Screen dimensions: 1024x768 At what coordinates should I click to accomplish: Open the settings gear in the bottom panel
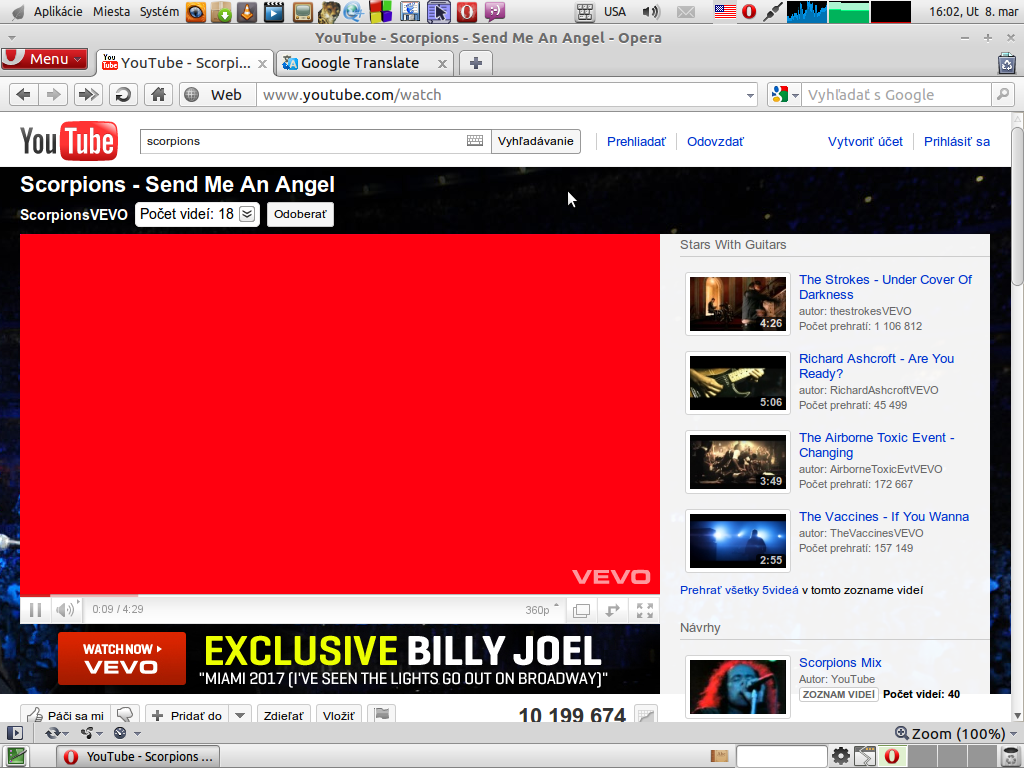840,756
